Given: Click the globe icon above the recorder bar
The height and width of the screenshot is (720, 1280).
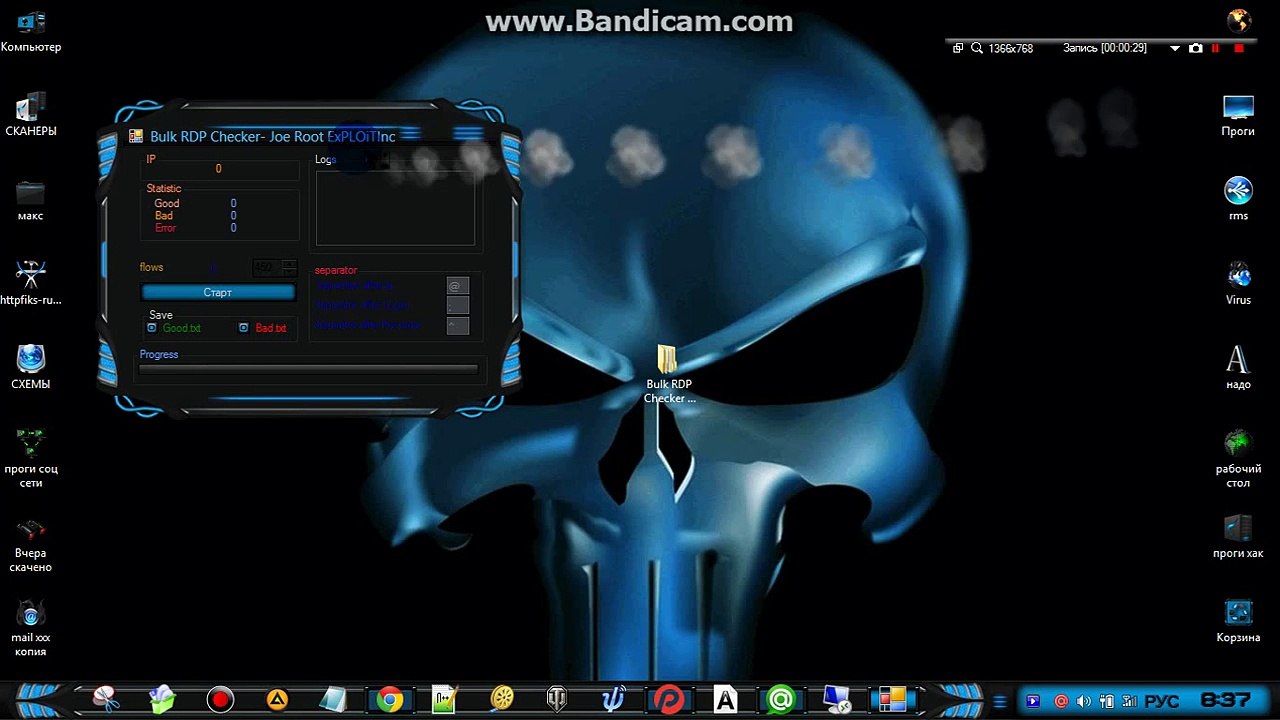Looking at the screenshot, I should click(1239, 20).
